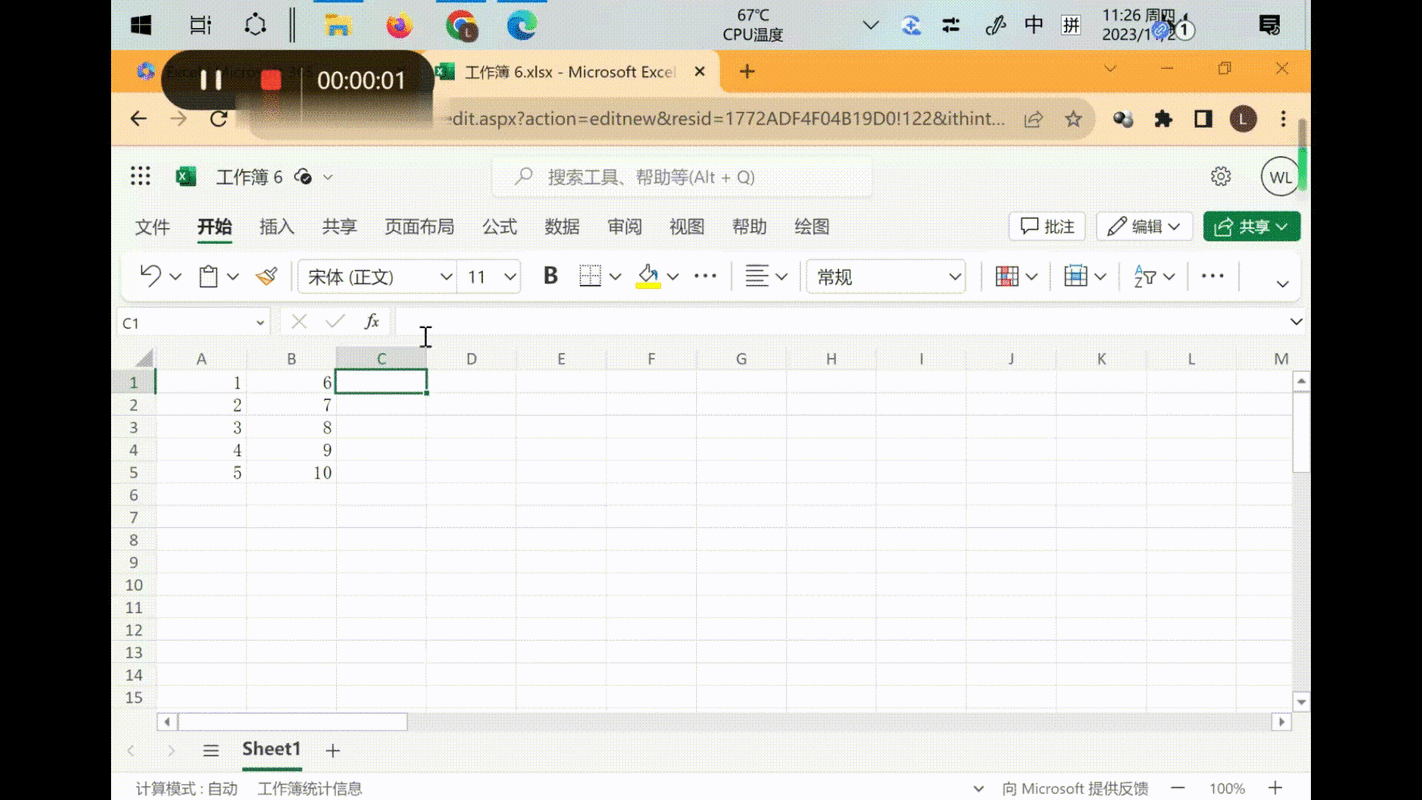Stop the screen recording
1422x800 pixels.
tap(271, 80)
